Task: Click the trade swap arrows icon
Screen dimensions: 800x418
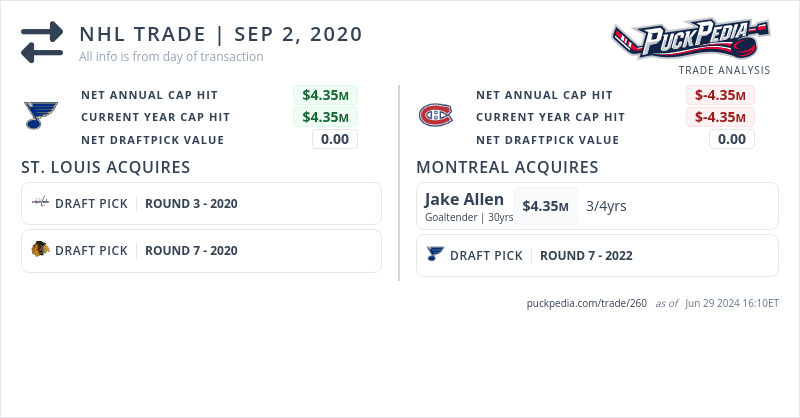Action: click(x=42, y=41)
